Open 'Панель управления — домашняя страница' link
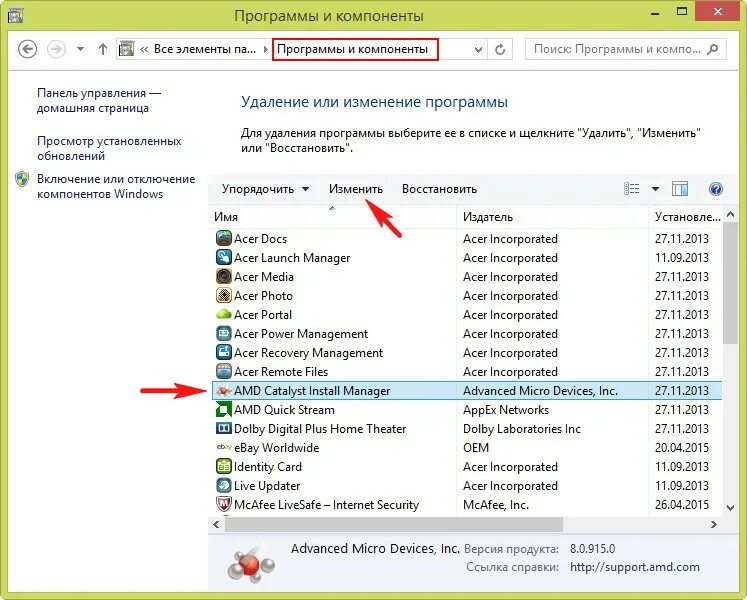The height and width of the screenshot is (600, 747). [x=99, y=101]
